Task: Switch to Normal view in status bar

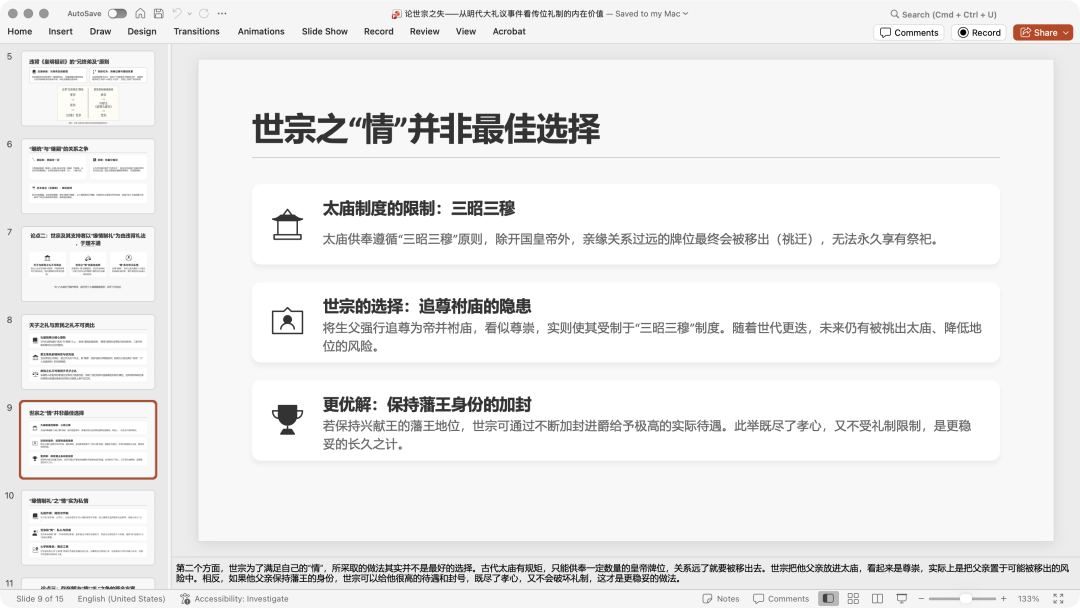Action: point(829,598)
